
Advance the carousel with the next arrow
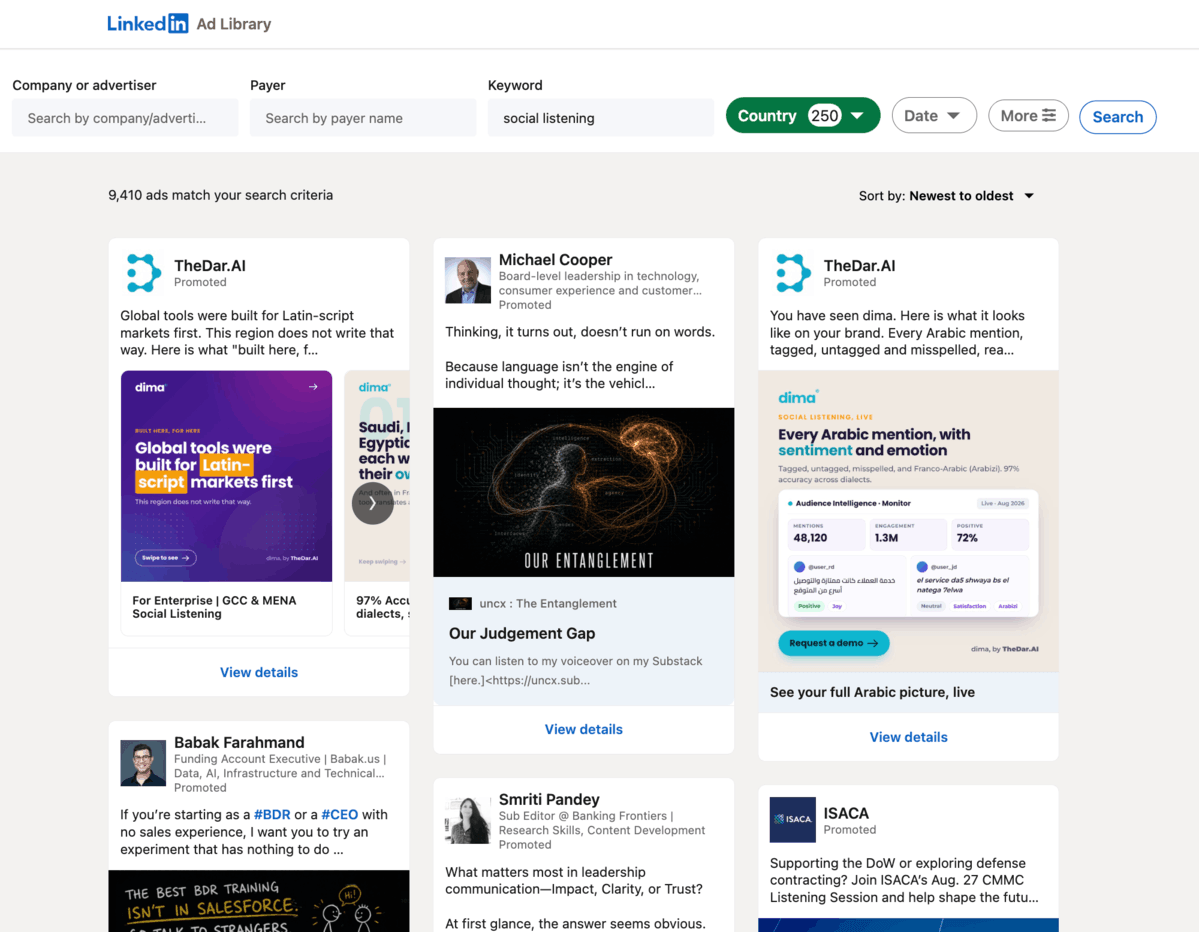click(372, 503)
